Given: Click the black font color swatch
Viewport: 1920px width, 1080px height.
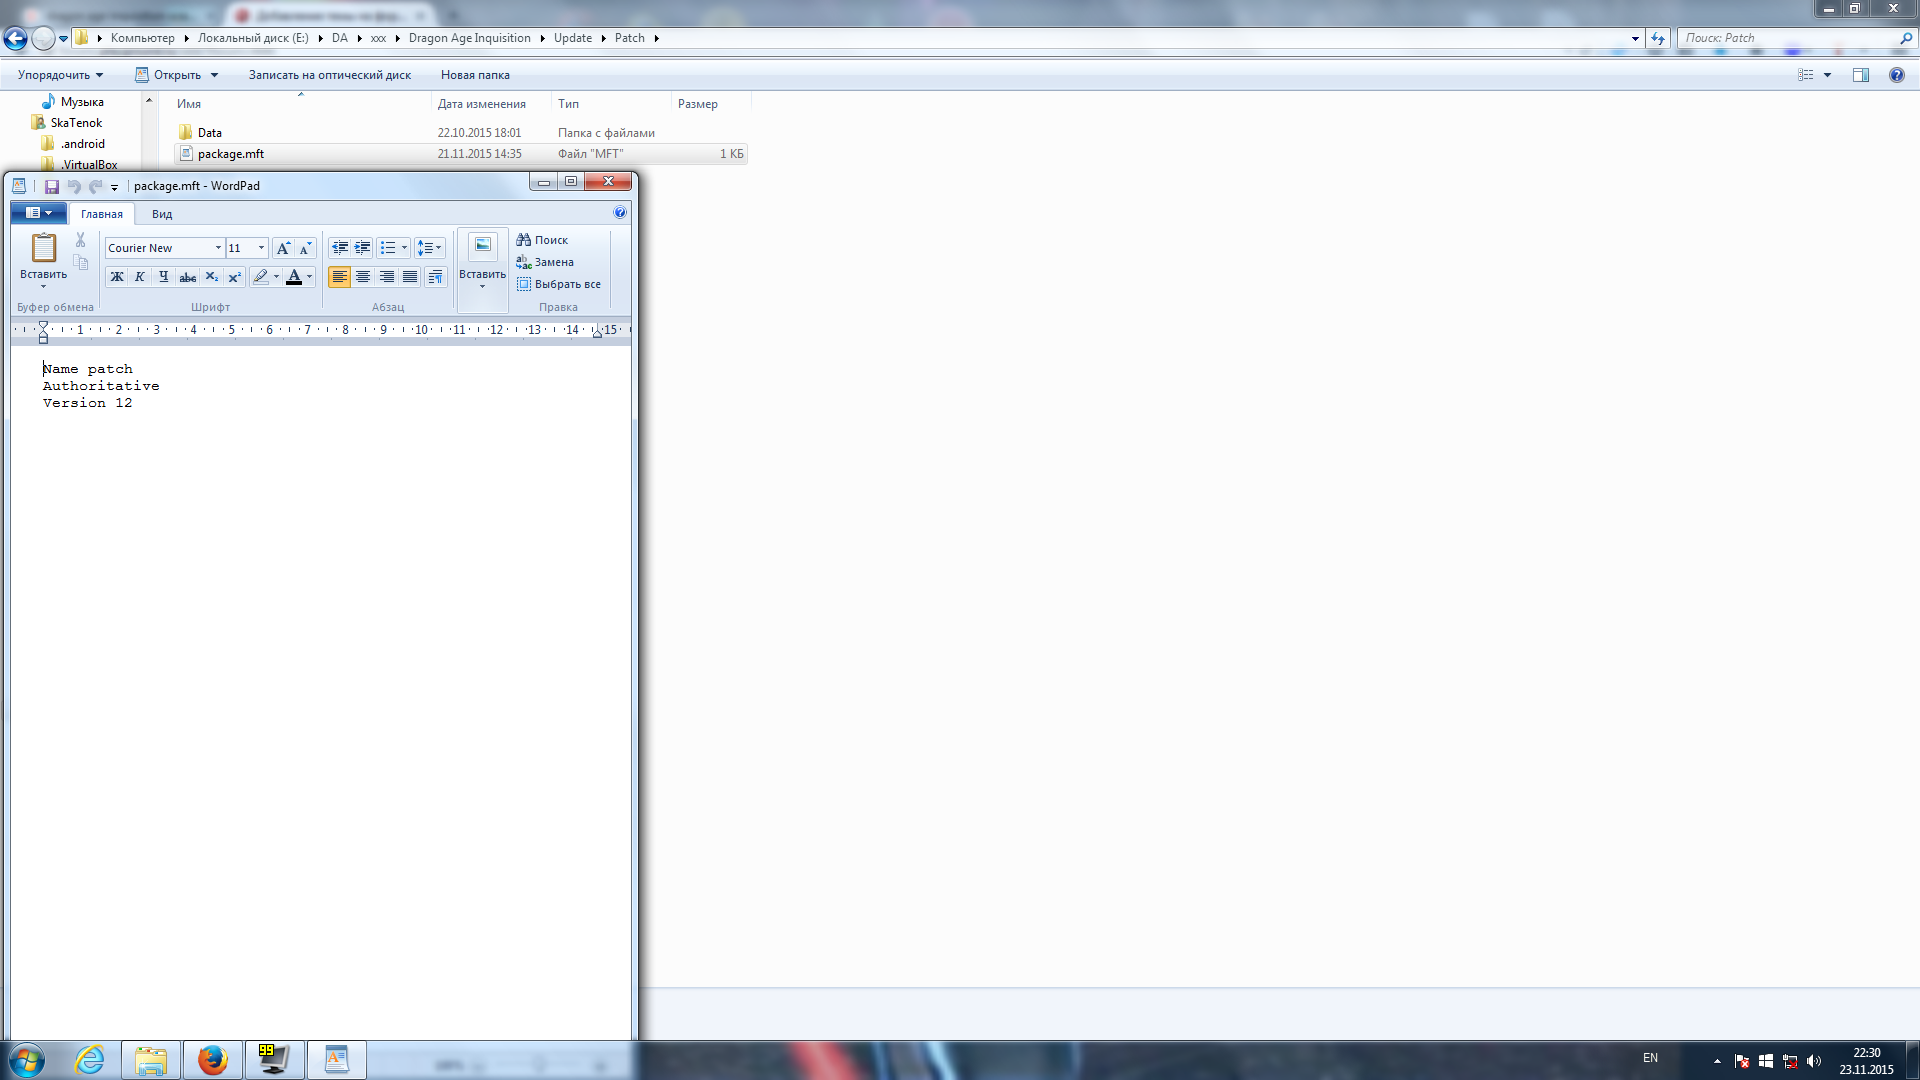Looking at the screenshot, I should coord(294,277).
